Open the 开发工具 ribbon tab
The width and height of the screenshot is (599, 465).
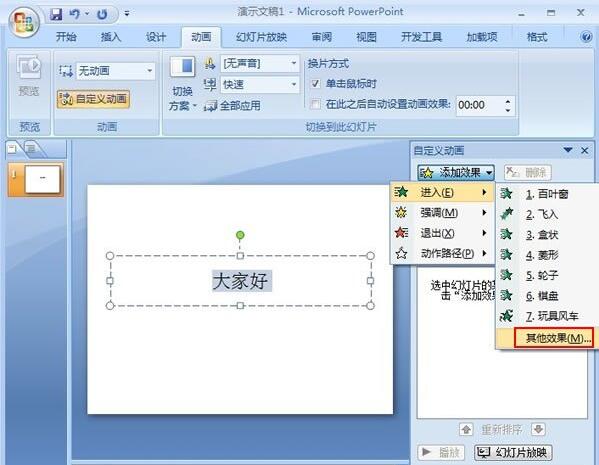tap(421, 37)
